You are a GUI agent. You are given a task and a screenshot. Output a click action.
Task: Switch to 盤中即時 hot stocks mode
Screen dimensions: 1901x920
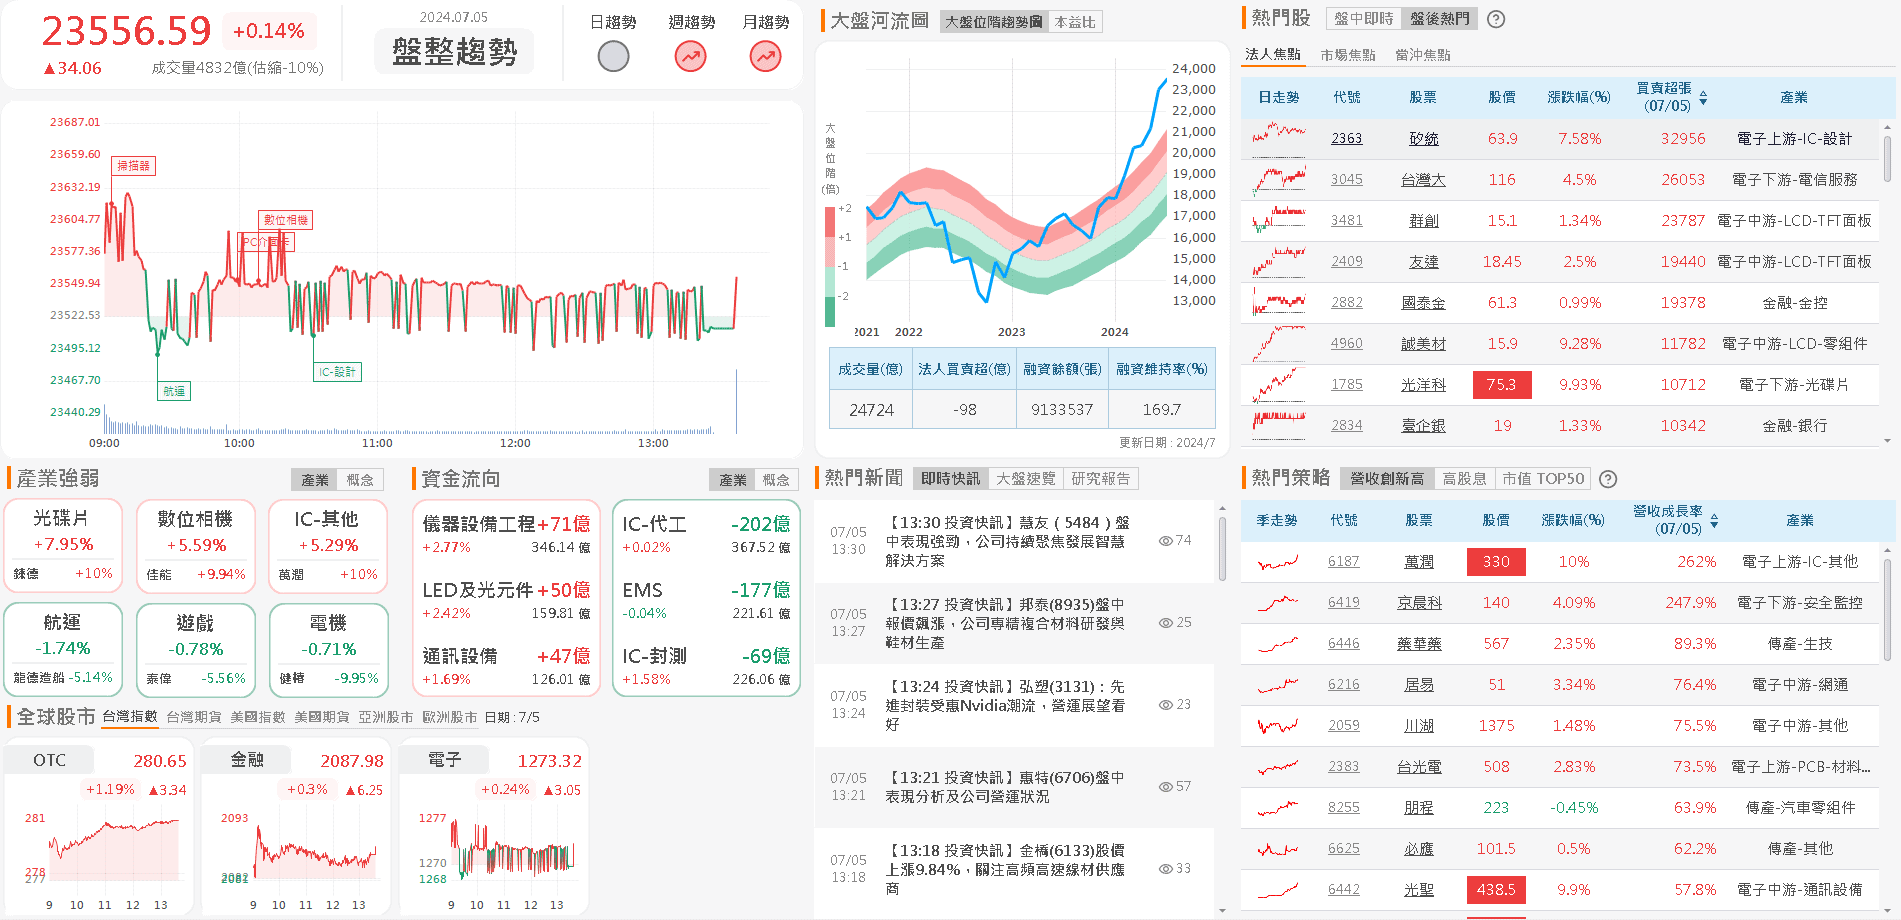point(1363,19)
